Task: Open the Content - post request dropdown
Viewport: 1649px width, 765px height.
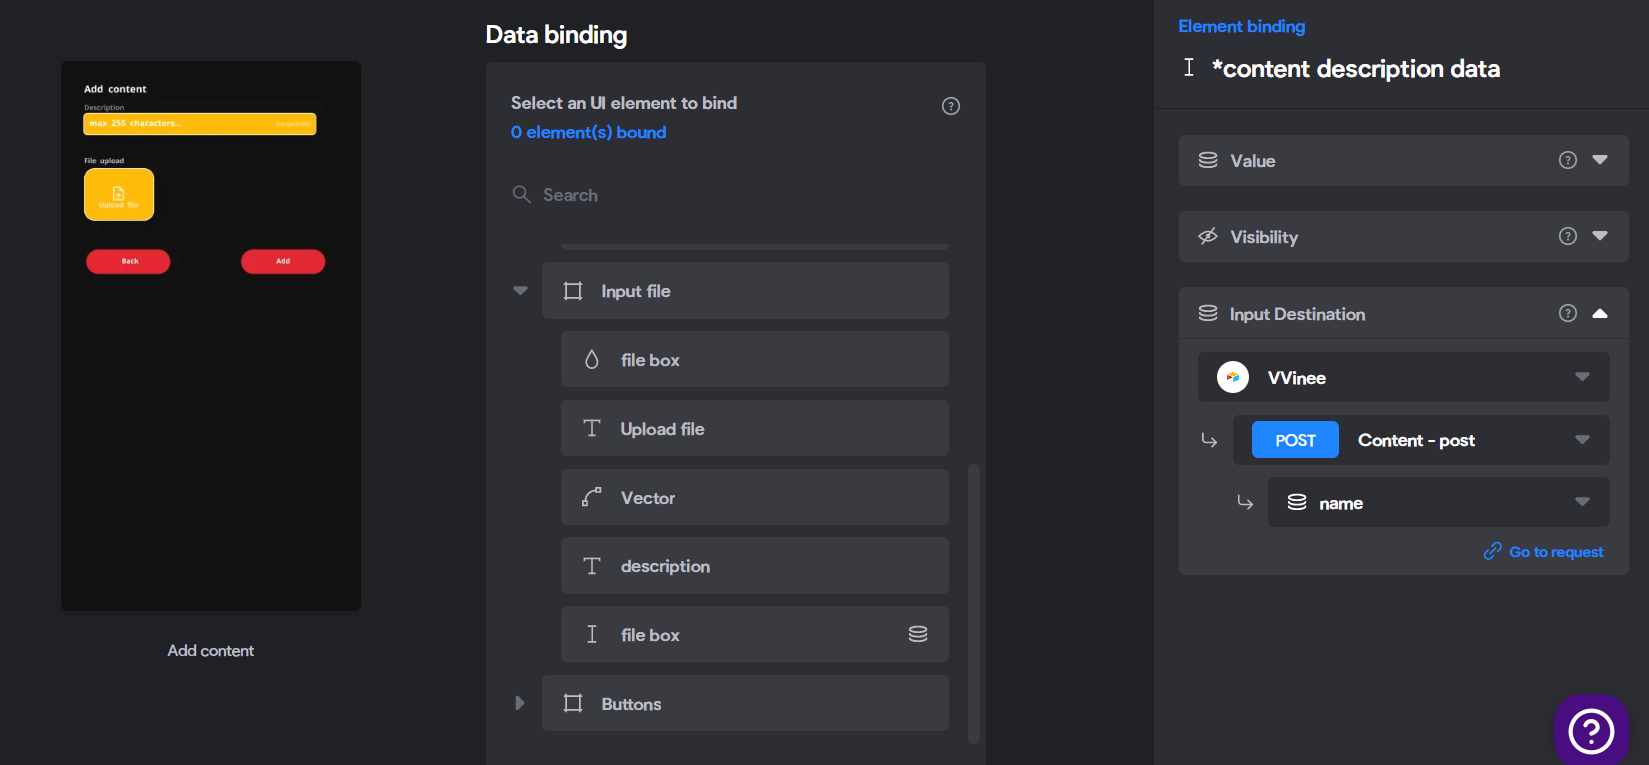Action: [x=1421, y=440]
